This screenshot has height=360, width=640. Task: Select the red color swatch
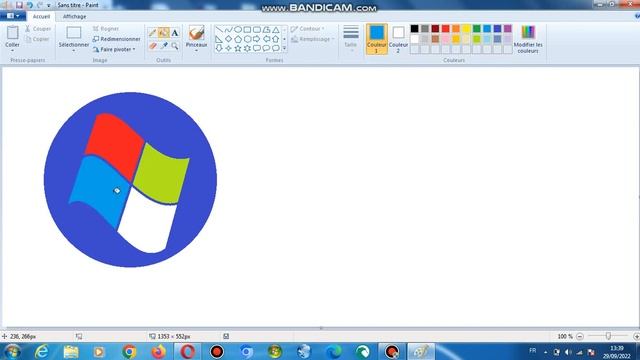coord(445,29)
